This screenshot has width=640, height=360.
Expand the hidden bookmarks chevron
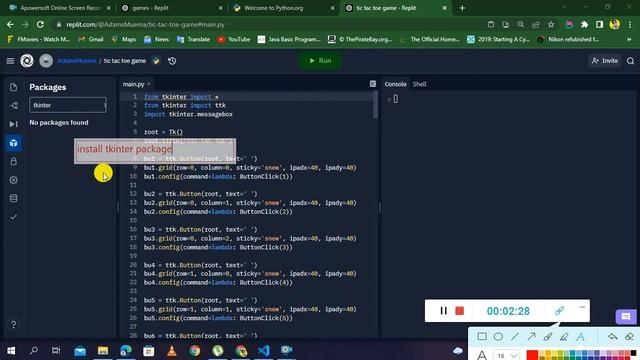[x=629, y=39]
